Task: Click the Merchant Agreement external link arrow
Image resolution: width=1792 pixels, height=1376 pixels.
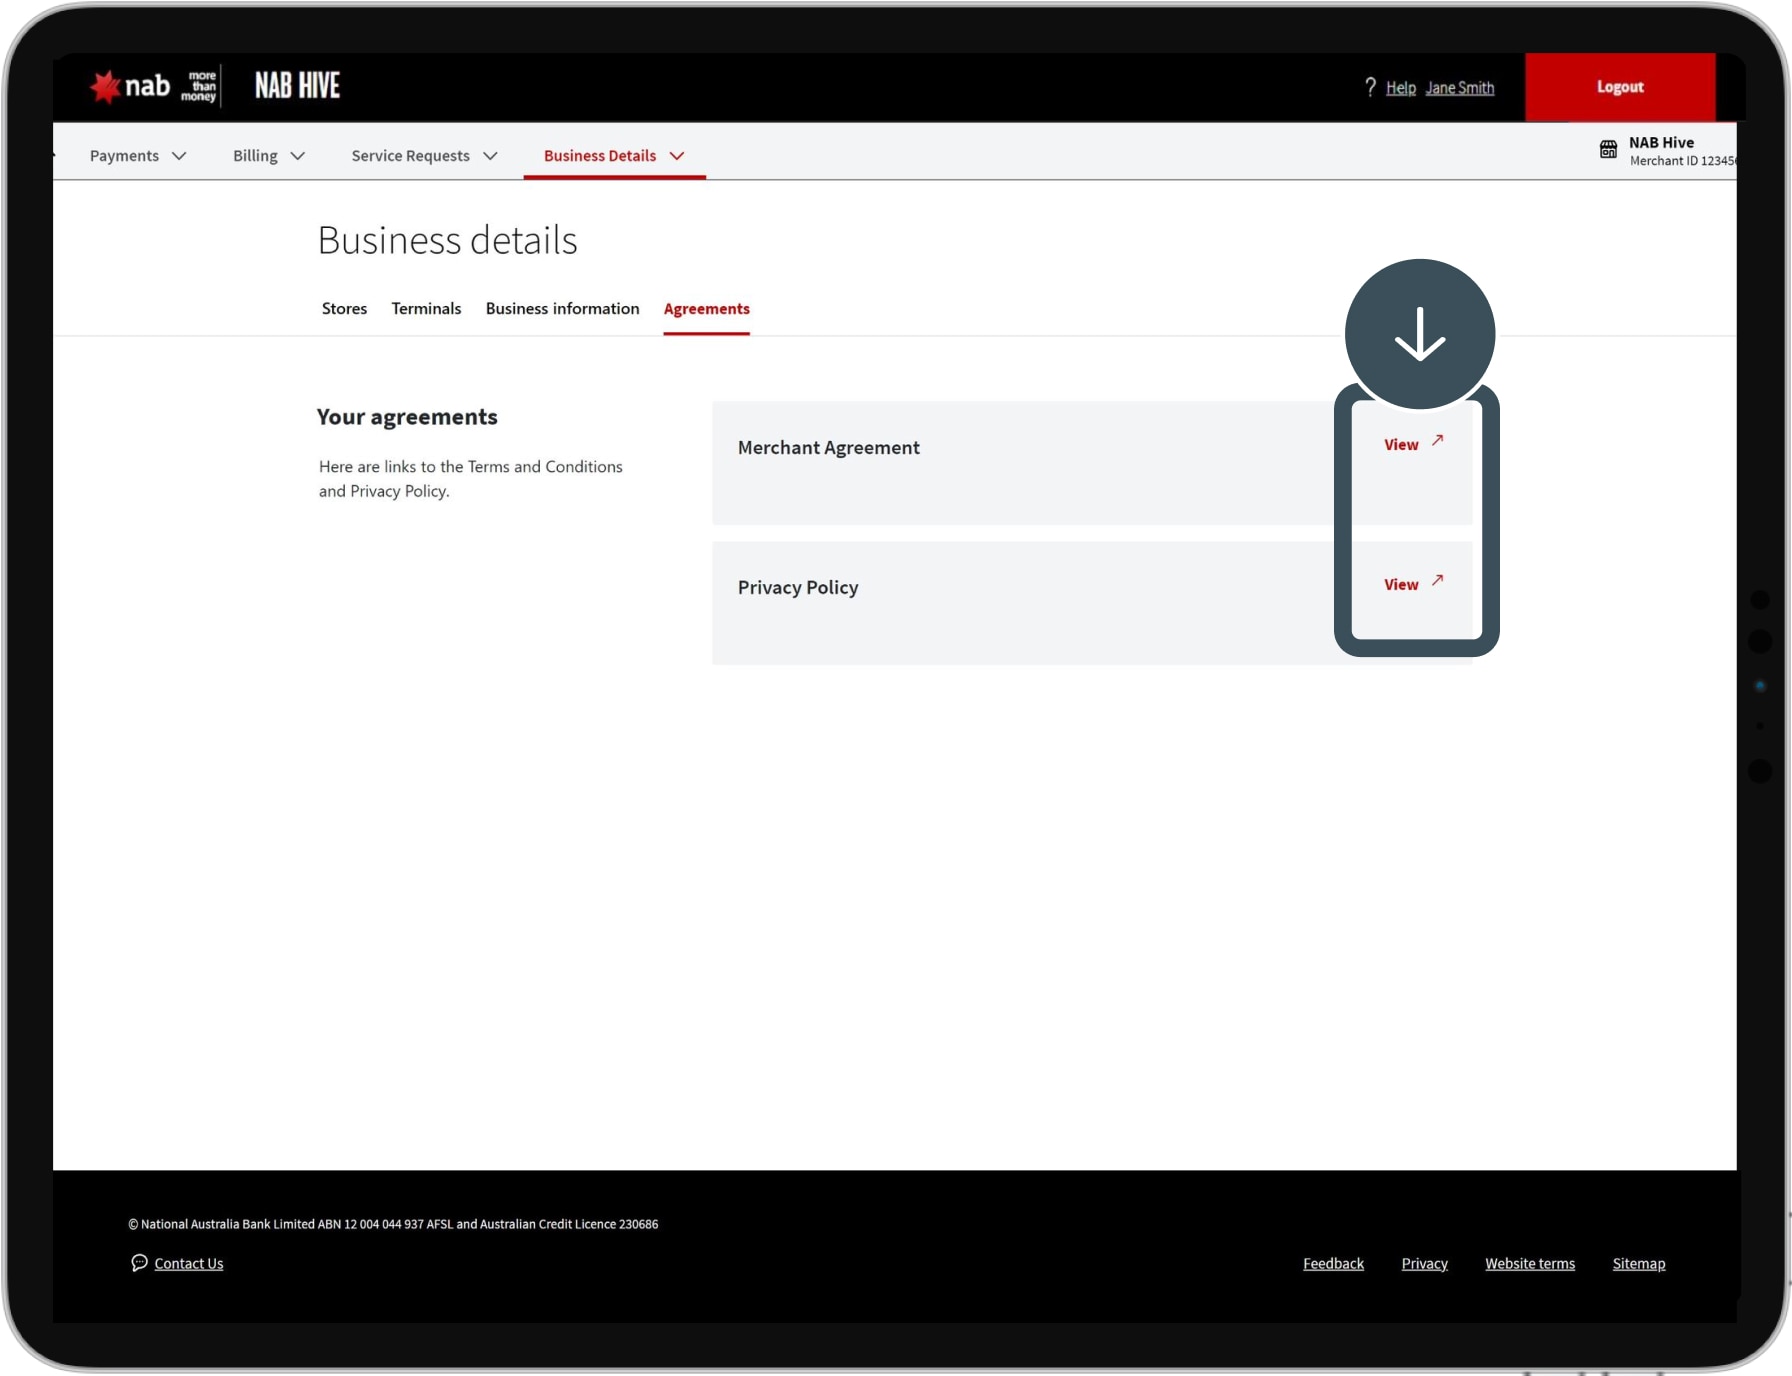Action: tap(1437, 440)
